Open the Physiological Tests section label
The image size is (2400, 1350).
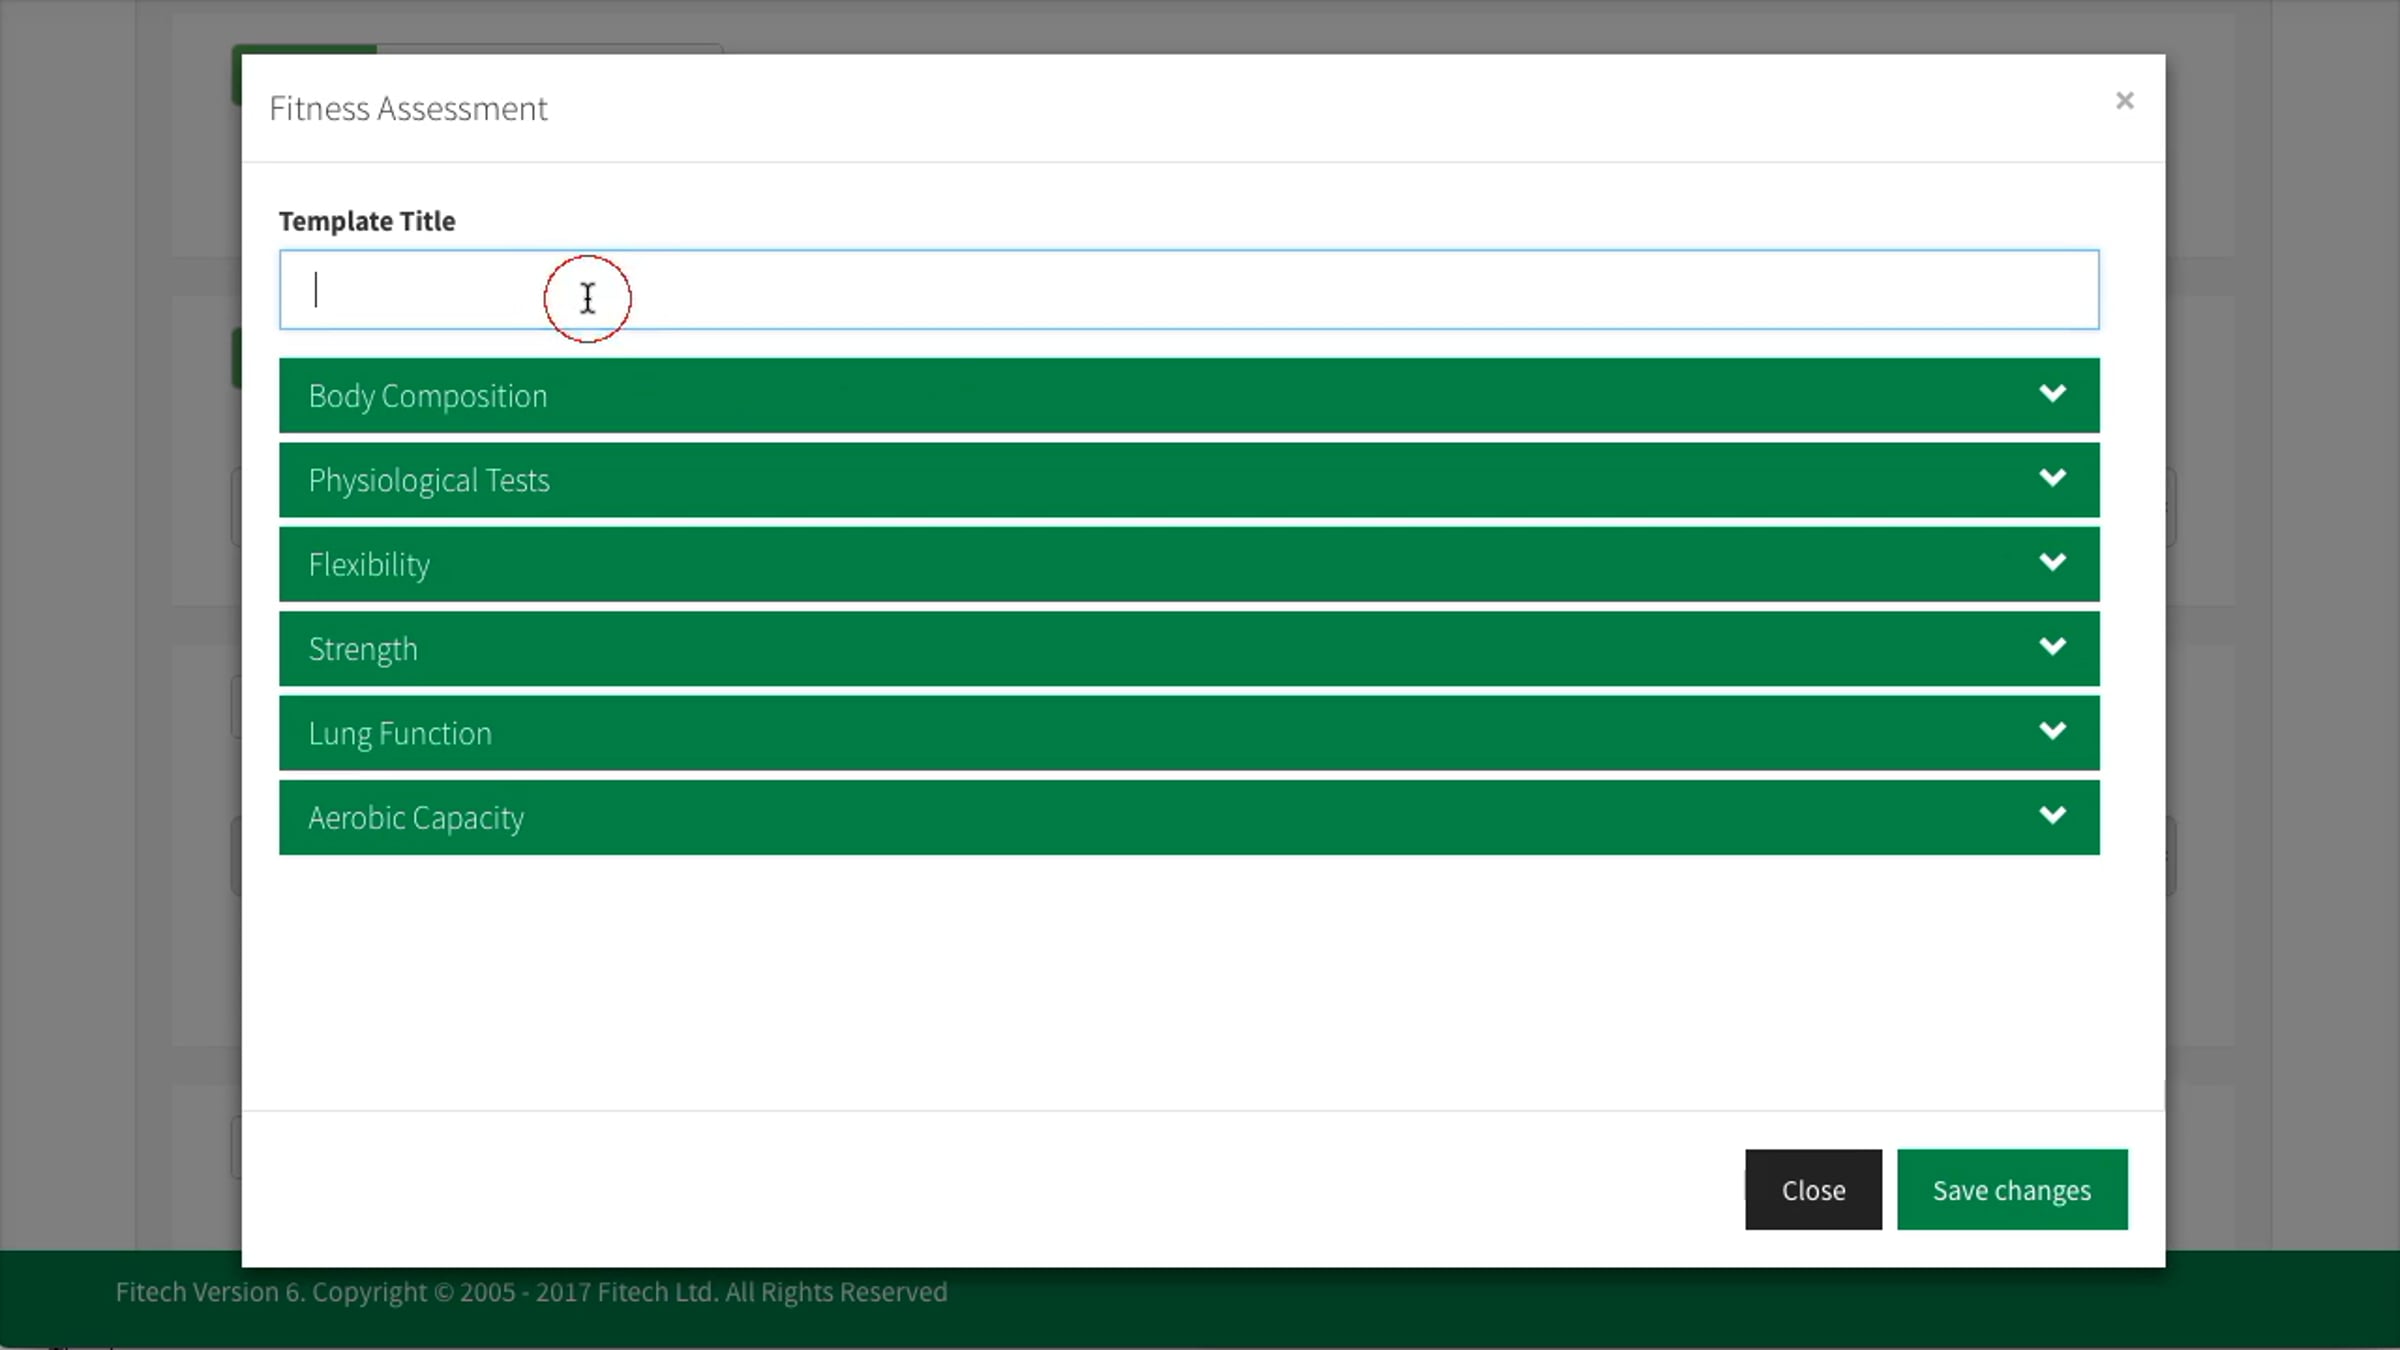point(429,480)
